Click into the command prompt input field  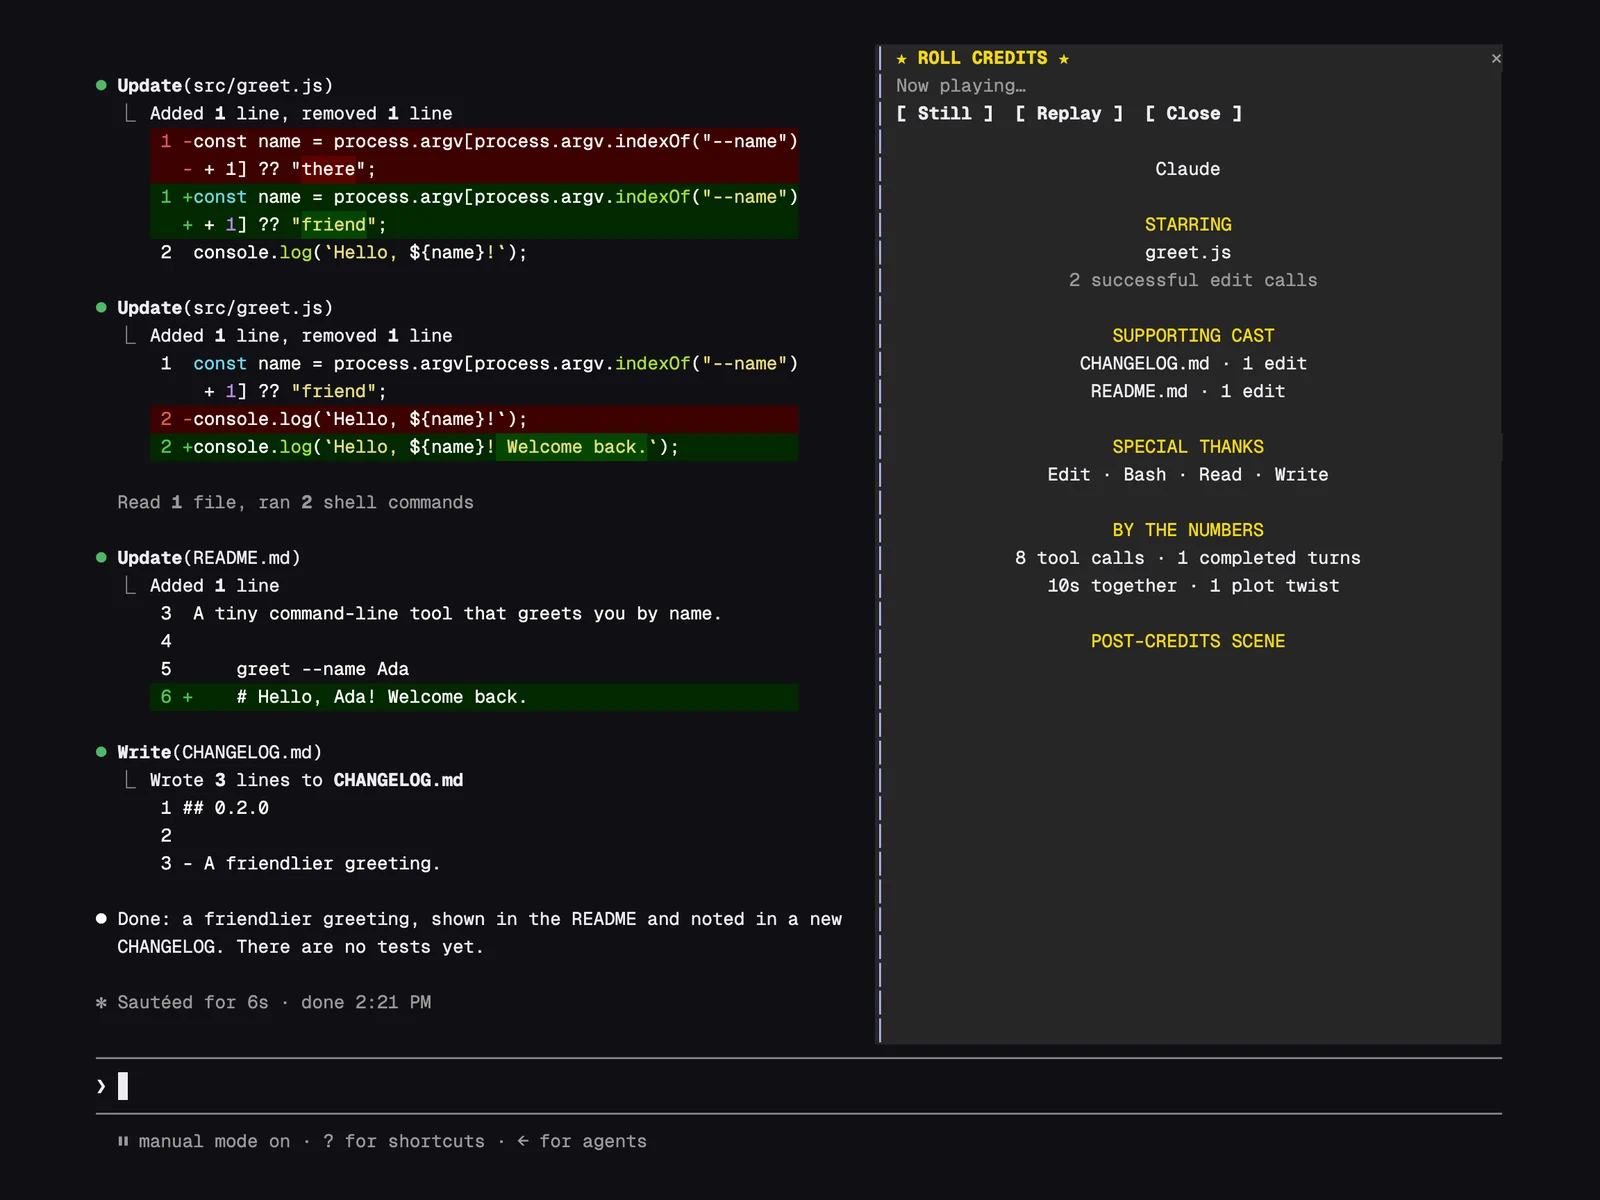799,1086
